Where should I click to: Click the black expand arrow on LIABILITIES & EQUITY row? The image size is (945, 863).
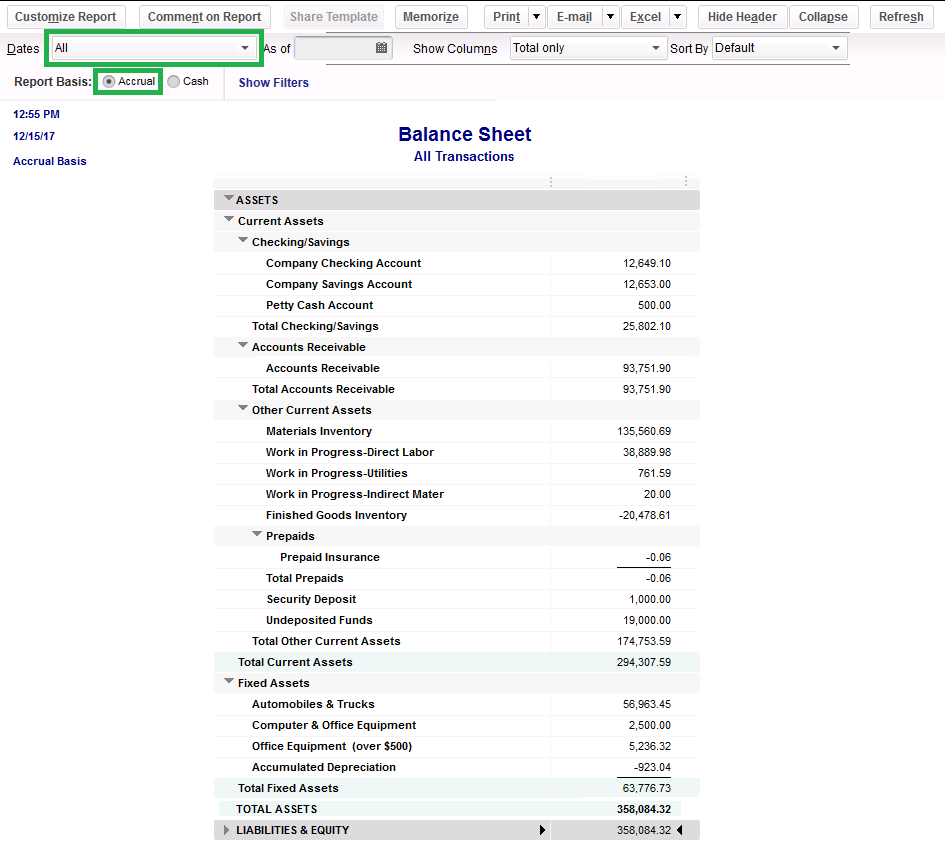pos(542,829)
